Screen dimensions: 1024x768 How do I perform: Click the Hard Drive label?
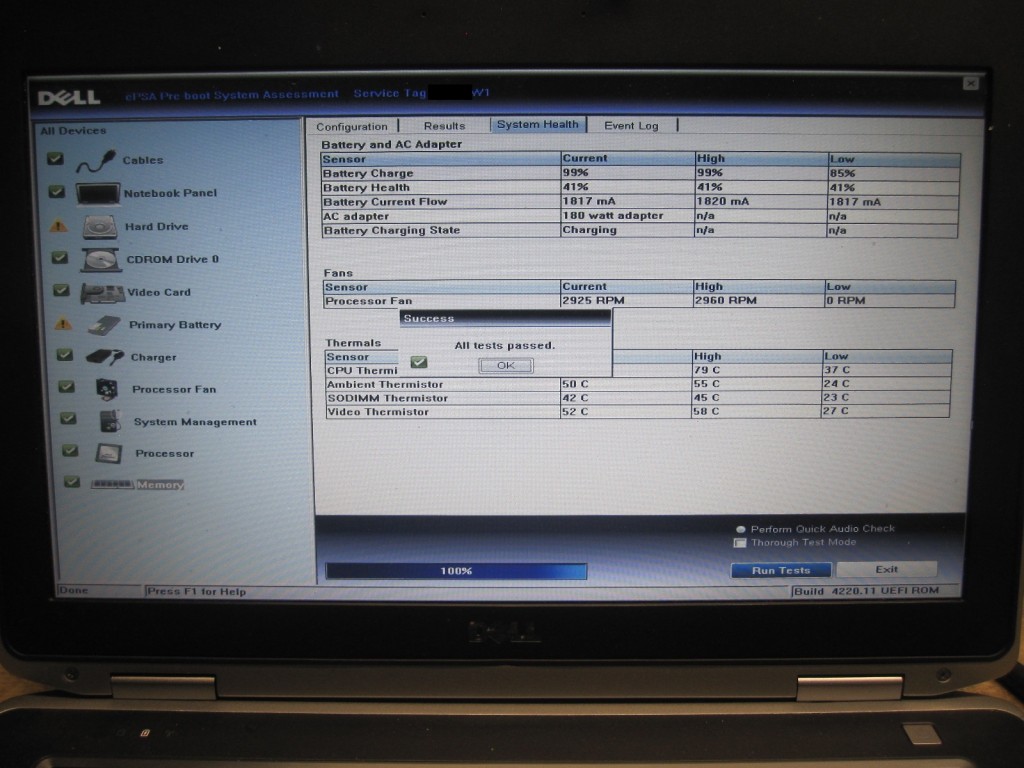[x=157, y=227]
